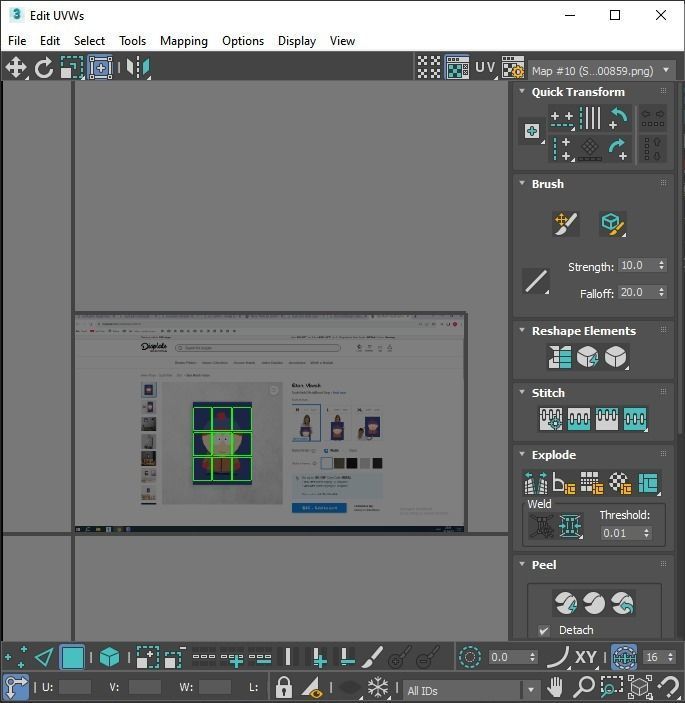
Task: Click the Set Pivot button
Action: pos(532,131)
